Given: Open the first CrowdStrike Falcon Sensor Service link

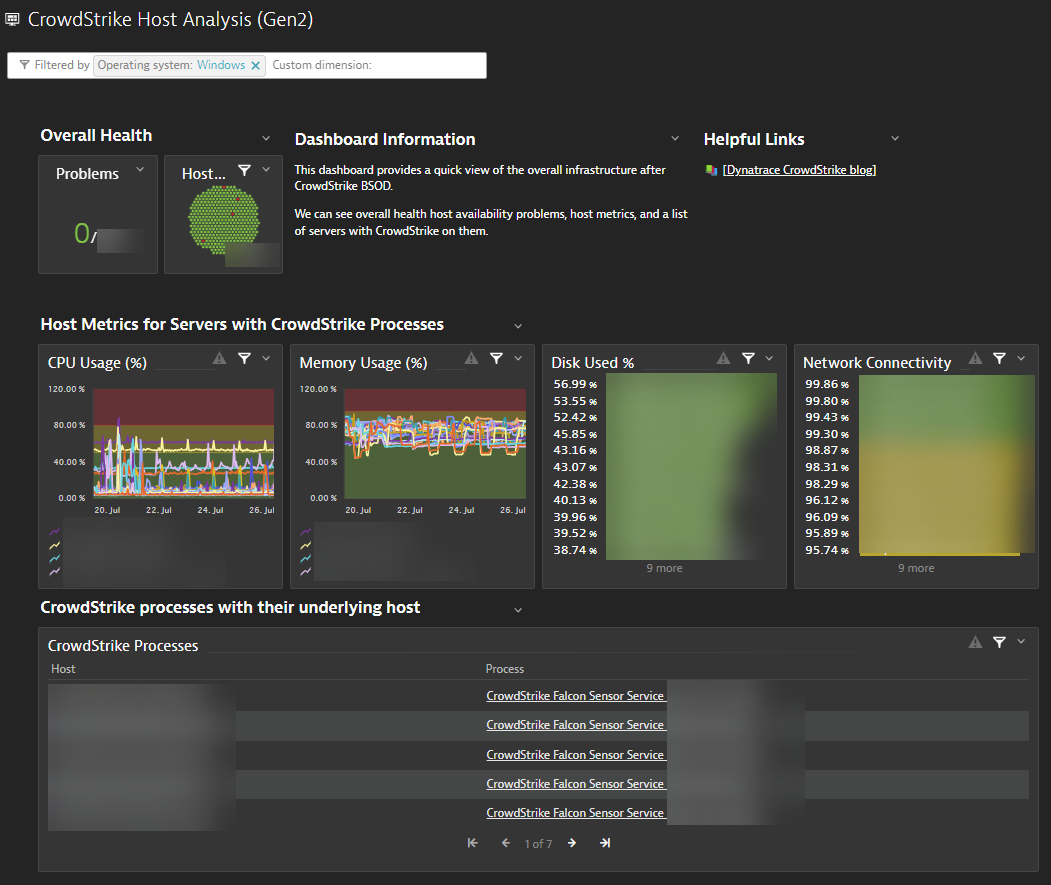Looking at the screenshot, I should pyautogui.click(x=575, y=695).
